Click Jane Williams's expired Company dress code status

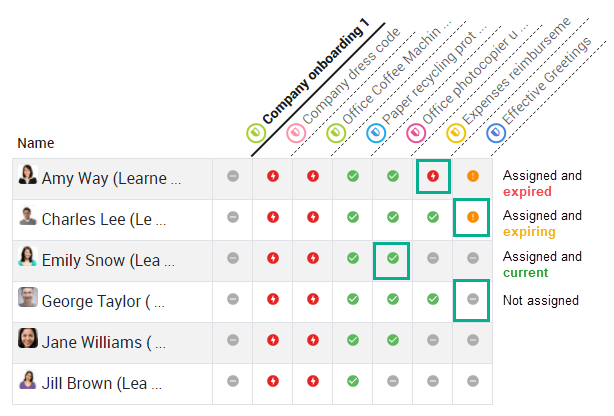coord(273,340)
